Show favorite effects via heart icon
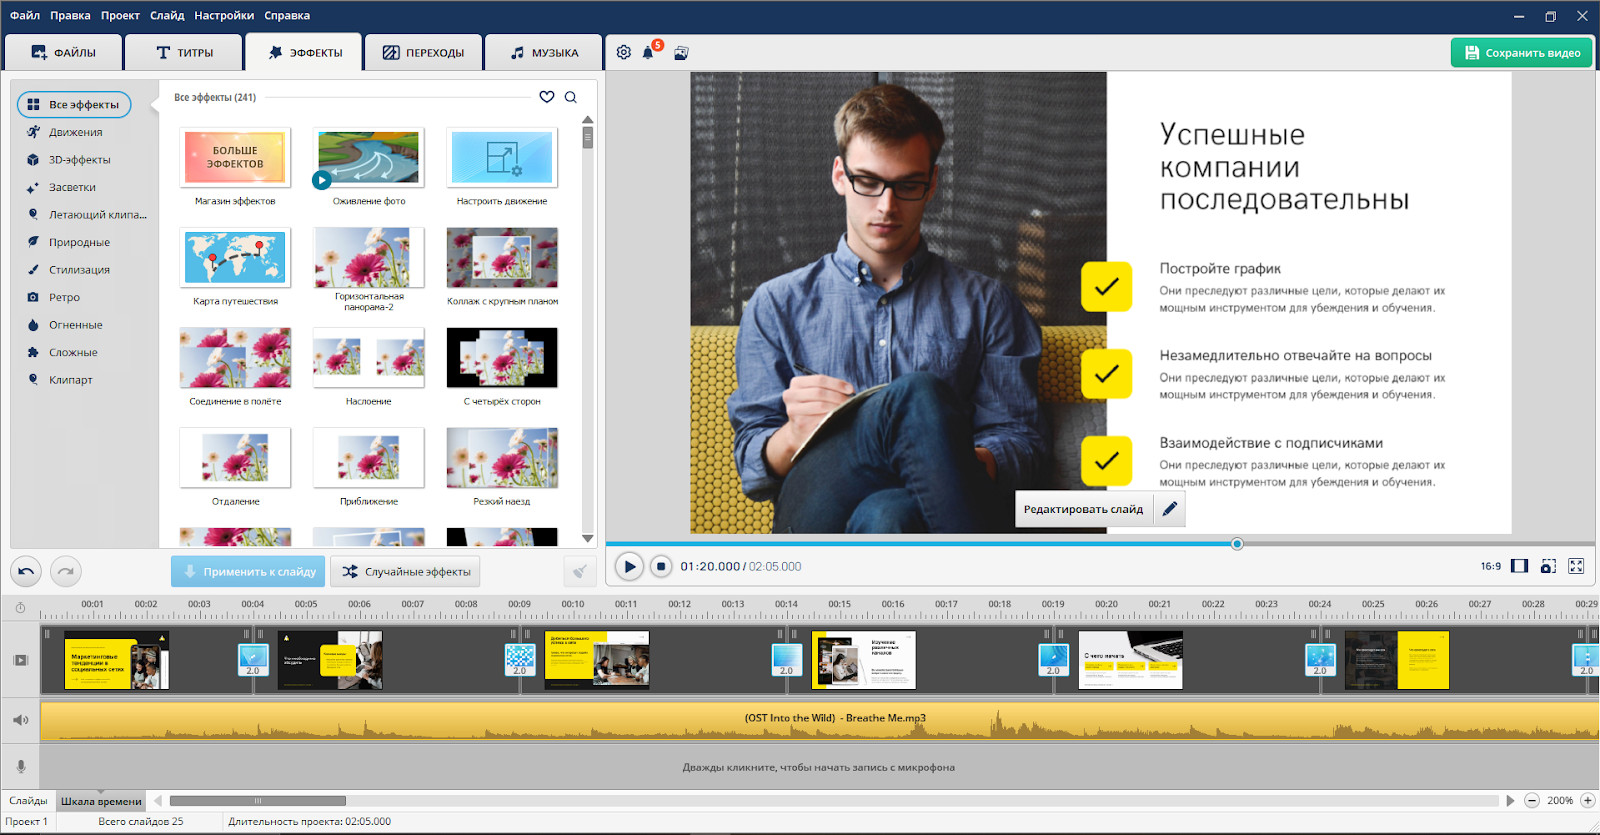 pos(547,97)
